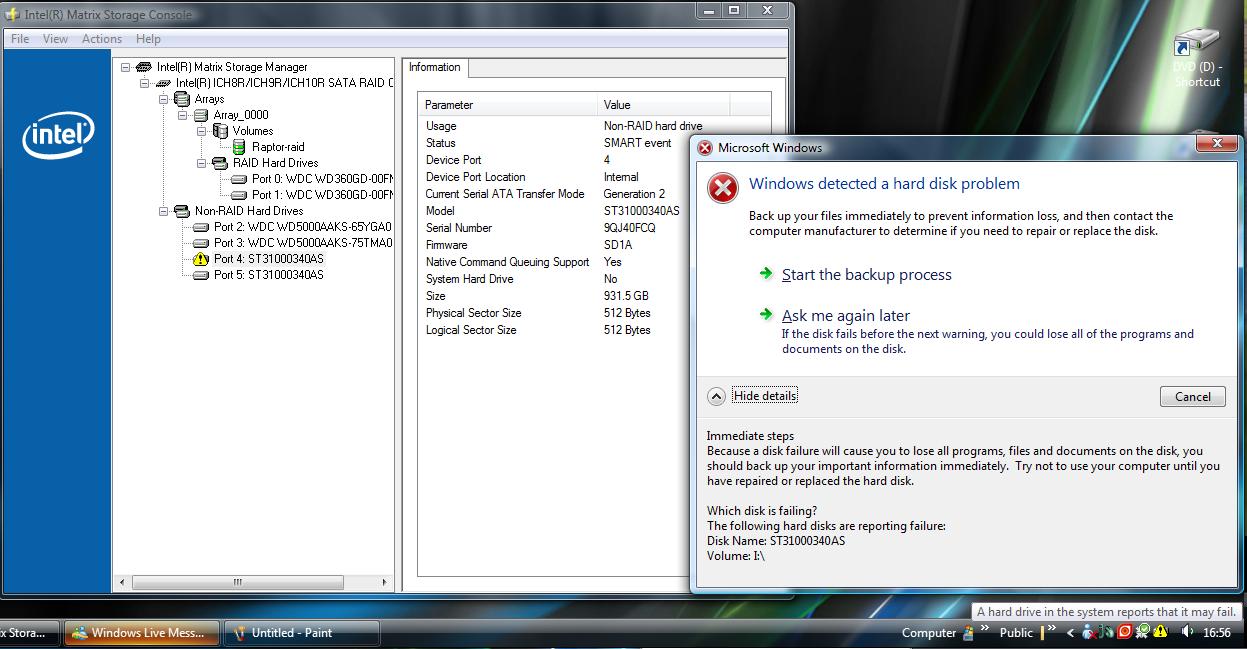Open the View menu

click(x=56, y=39)
